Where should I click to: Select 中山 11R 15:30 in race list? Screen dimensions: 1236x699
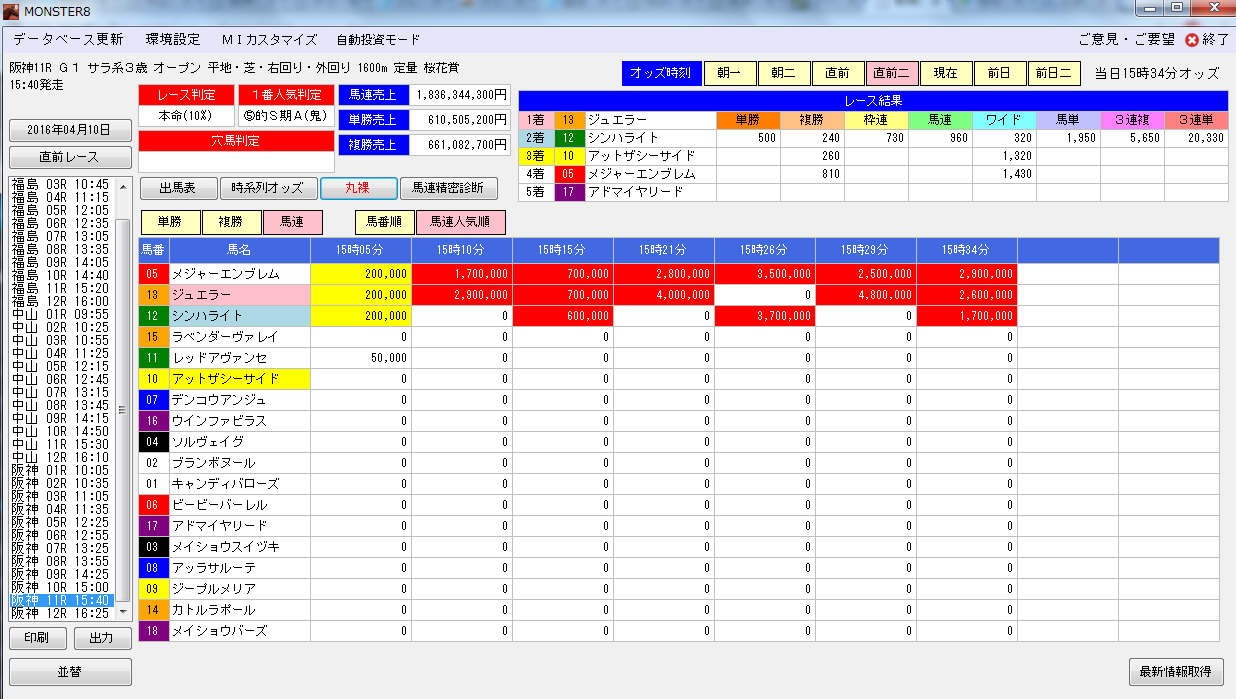[x=60, y=443]
